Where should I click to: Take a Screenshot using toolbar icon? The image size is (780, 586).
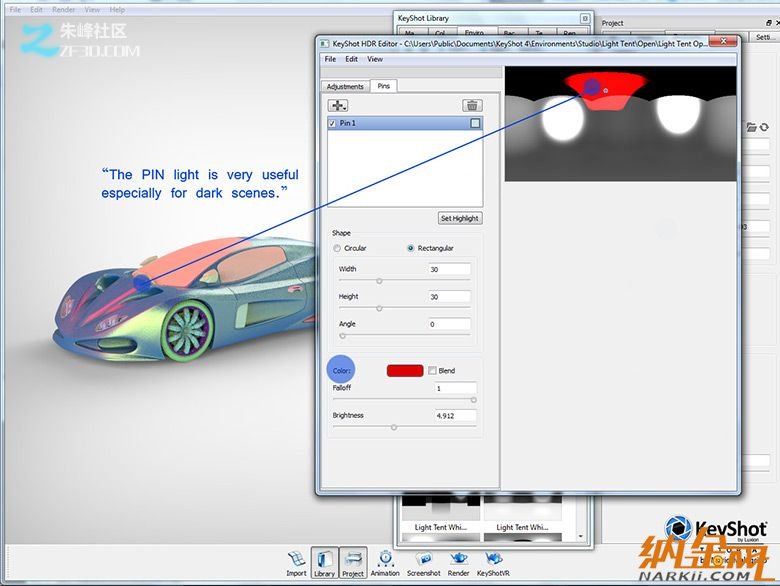[423, 560]
